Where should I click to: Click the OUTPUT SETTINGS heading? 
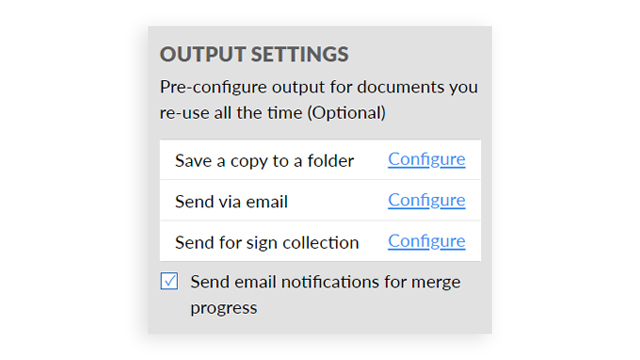click(x=254, y=54)
